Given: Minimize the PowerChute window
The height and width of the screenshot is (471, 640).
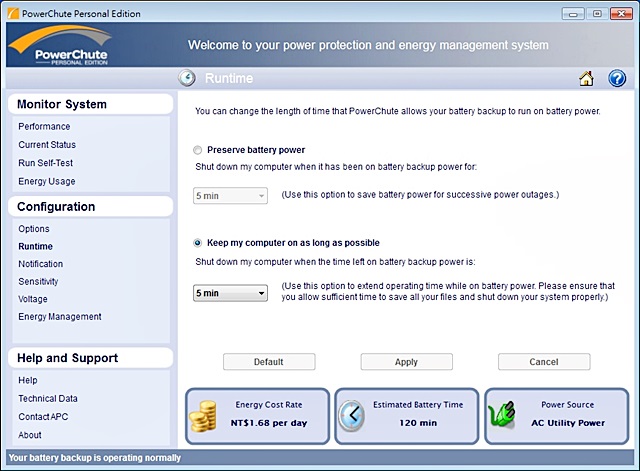Looking at the screenshot, I should coord(573,14).
